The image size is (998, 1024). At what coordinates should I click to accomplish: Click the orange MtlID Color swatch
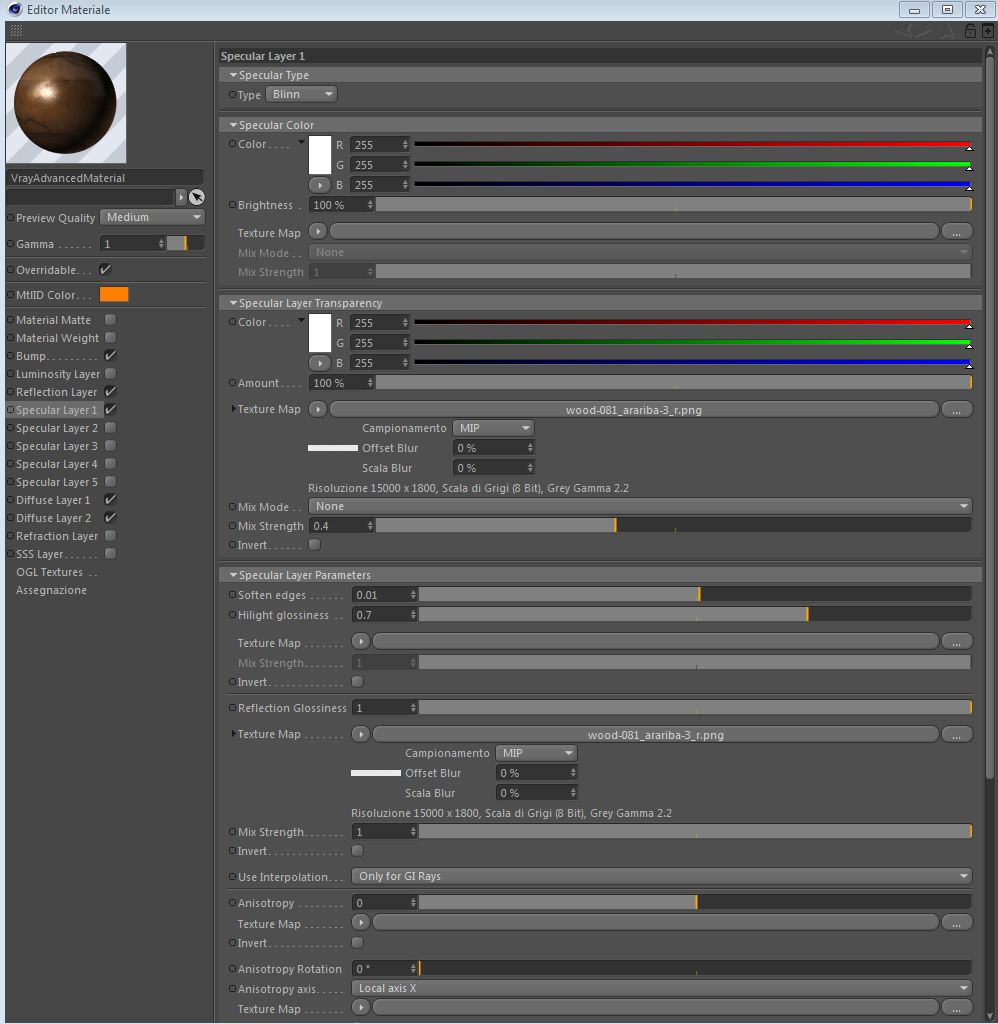(114, 295)
